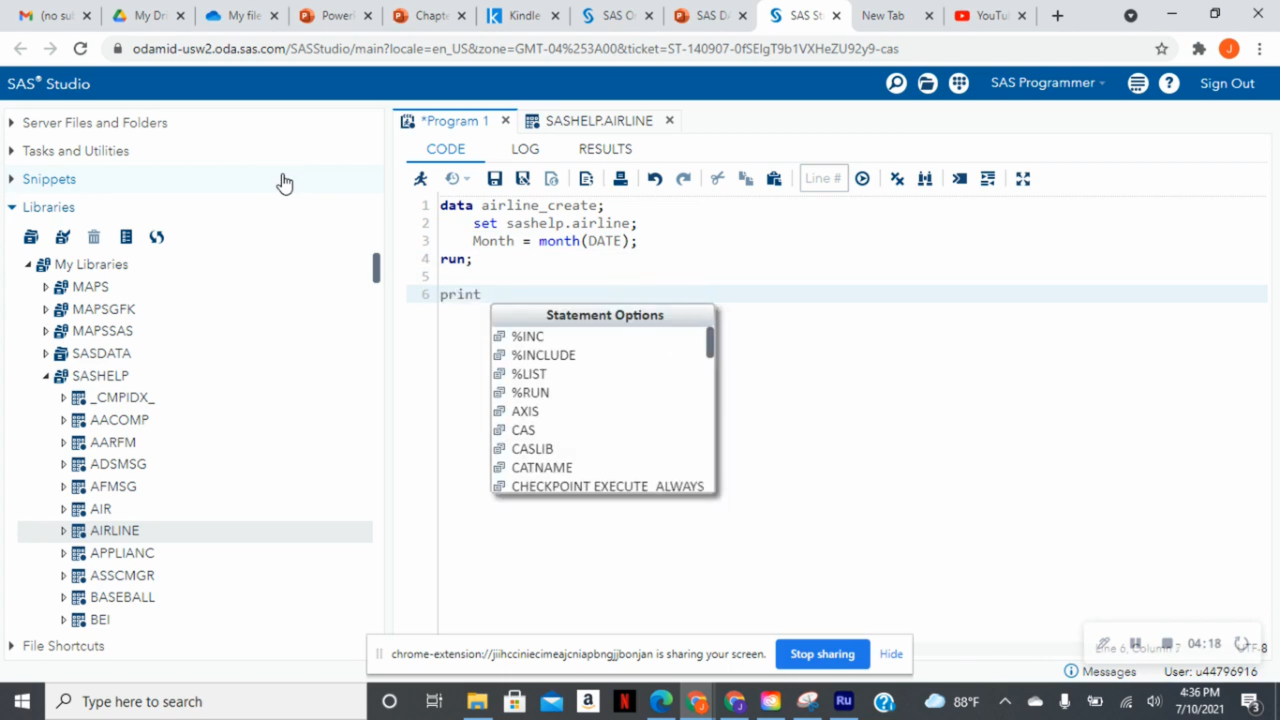The height and width of the screenshot is (720, 1280).
Task: Hide the screen sharing notification
Action: pos(891,654)
